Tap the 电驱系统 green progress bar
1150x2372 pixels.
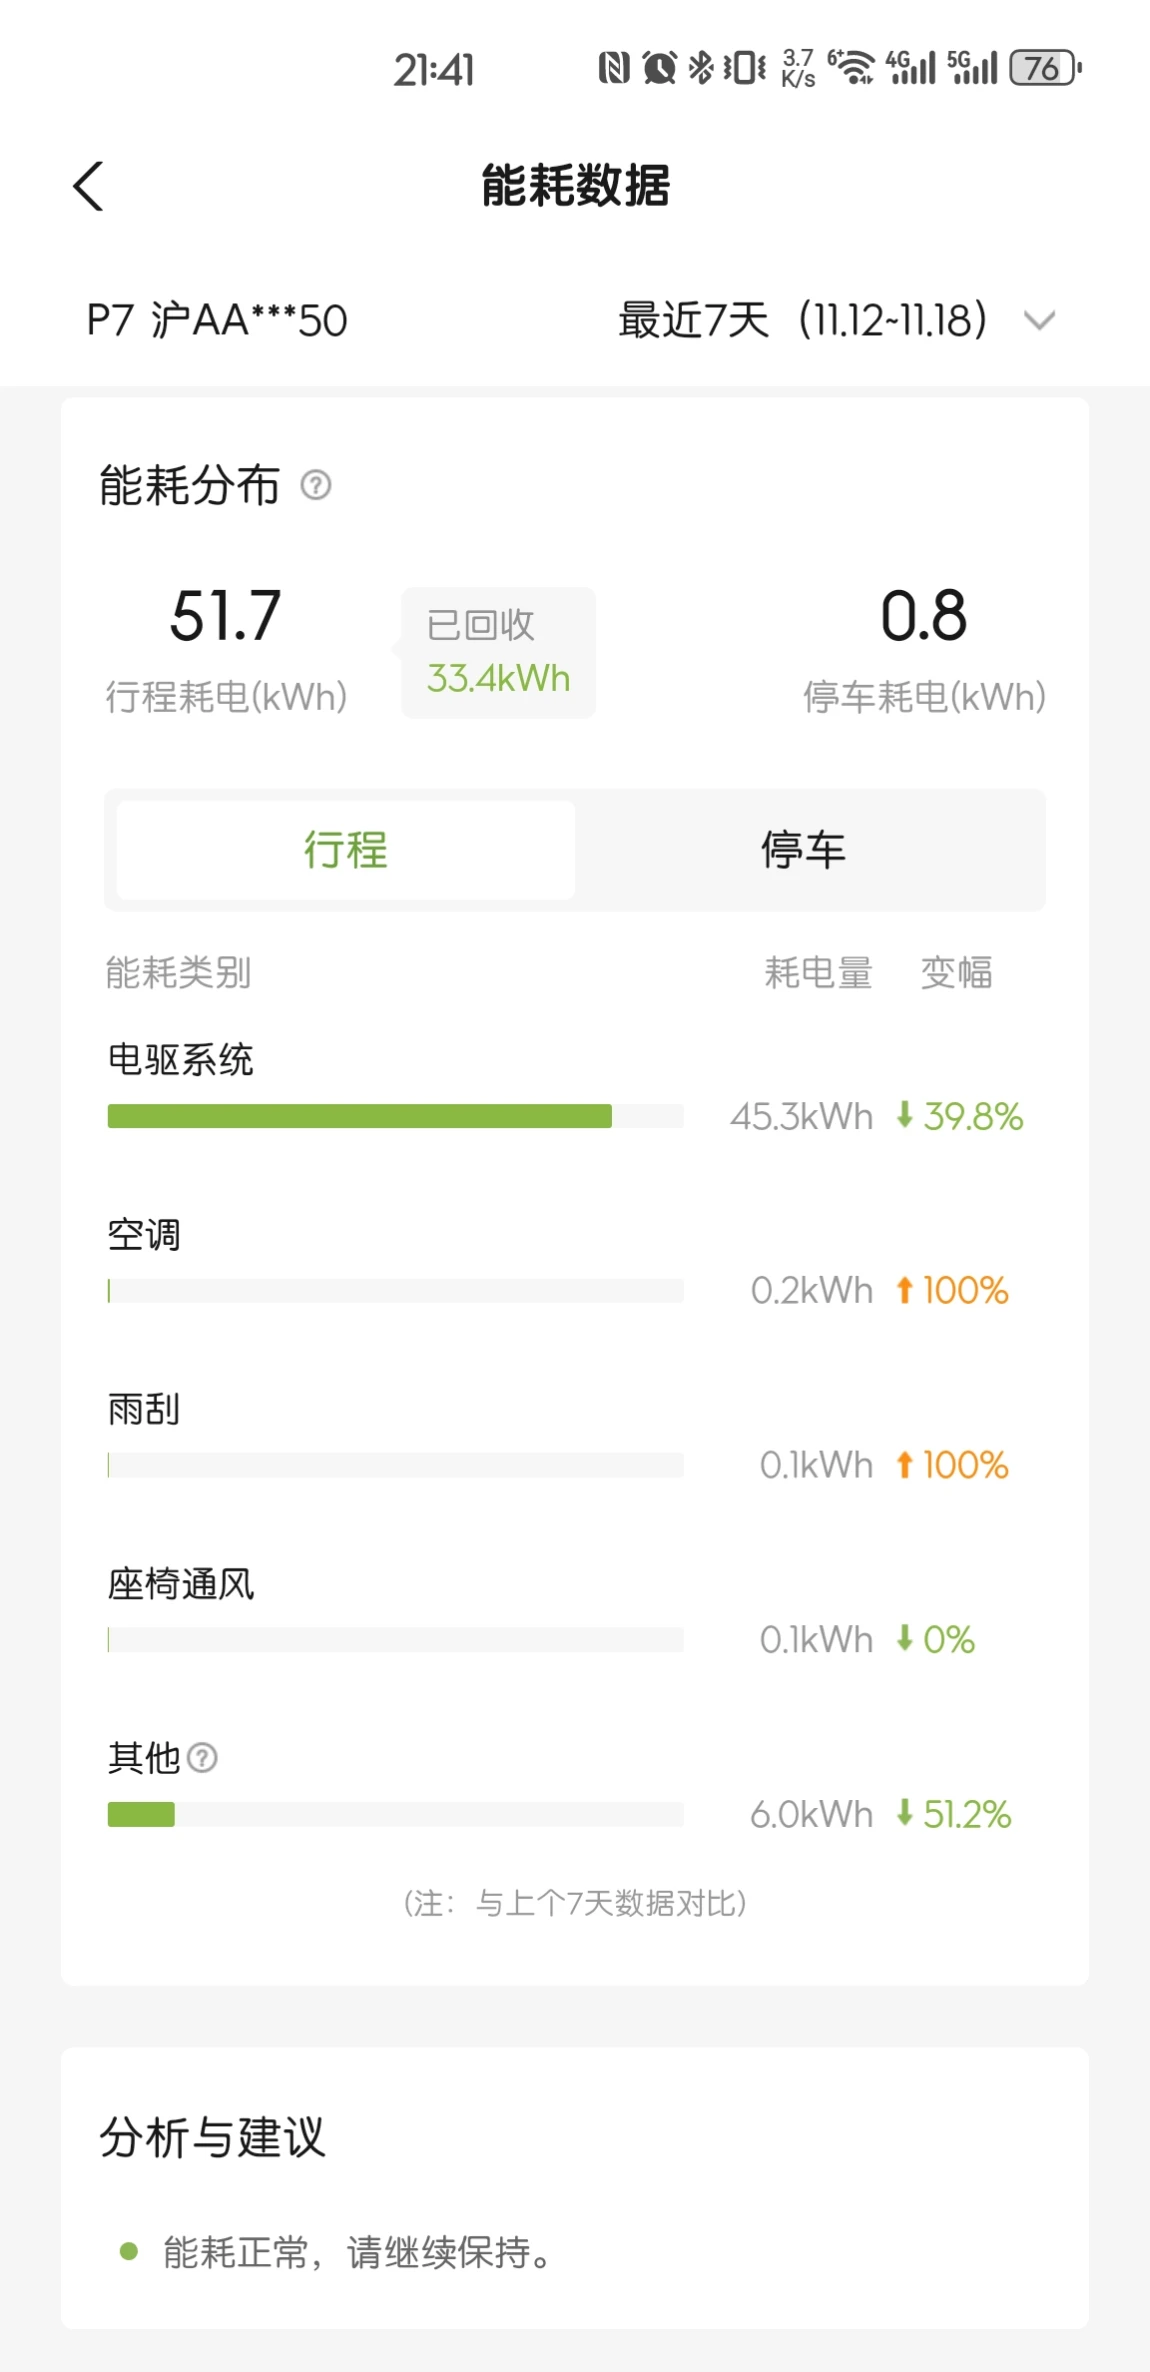click(x=360, y=1116)
